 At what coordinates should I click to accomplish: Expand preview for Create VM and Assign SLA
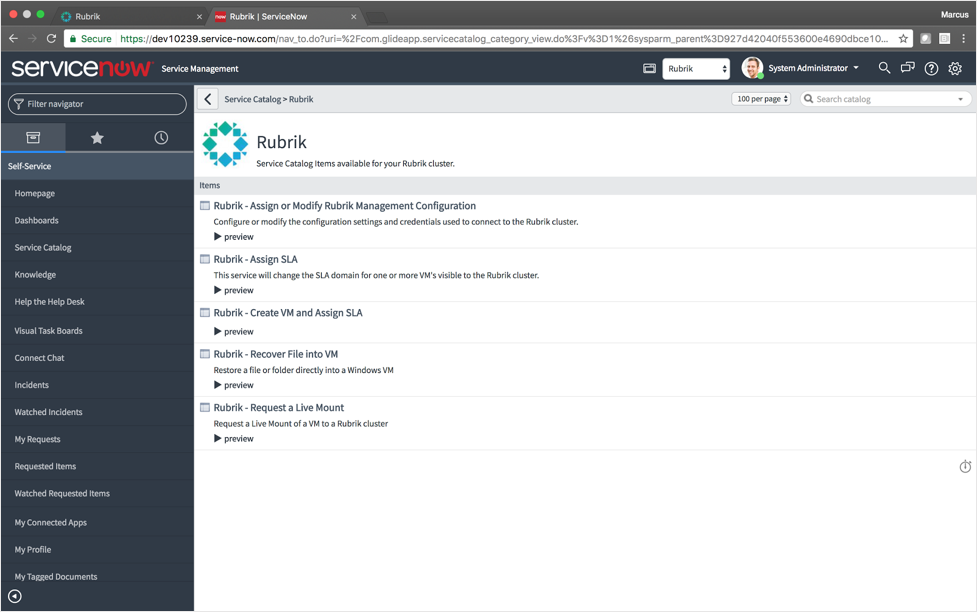point(234,332)
